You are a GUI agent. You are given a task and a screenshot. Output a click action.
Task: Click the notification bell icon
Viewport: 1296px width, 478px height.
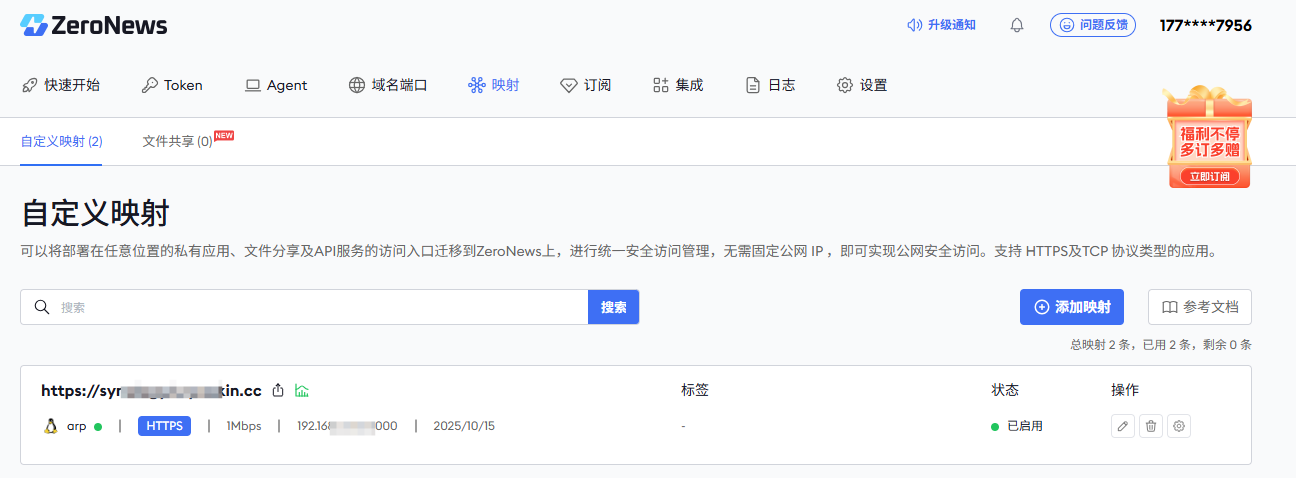pyautogui.click(x=1017, y=25)
